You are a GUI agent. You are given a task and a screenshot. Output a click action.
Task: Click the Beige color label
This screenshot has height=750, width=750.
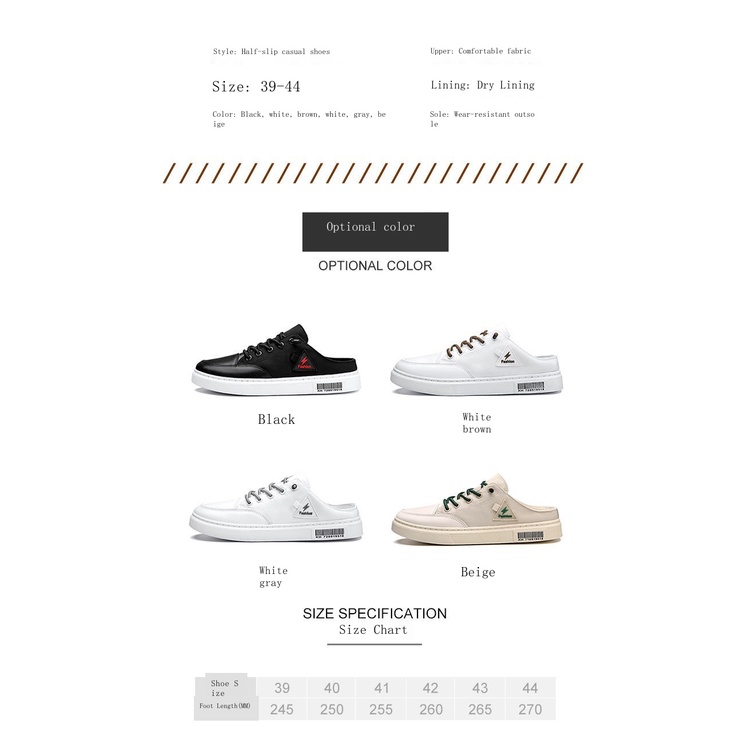click(x=478, y=573)
